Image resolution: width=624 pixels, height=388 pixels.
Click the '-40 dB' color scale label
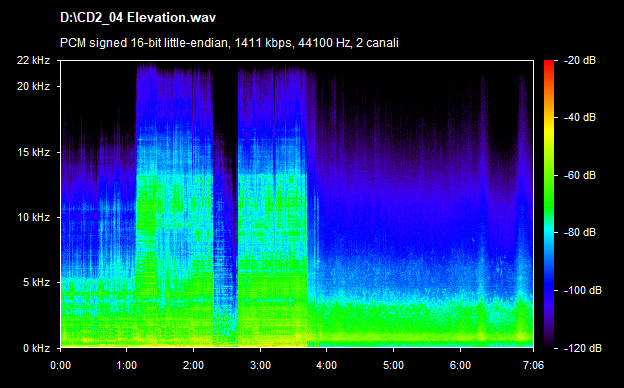[580, 117]
